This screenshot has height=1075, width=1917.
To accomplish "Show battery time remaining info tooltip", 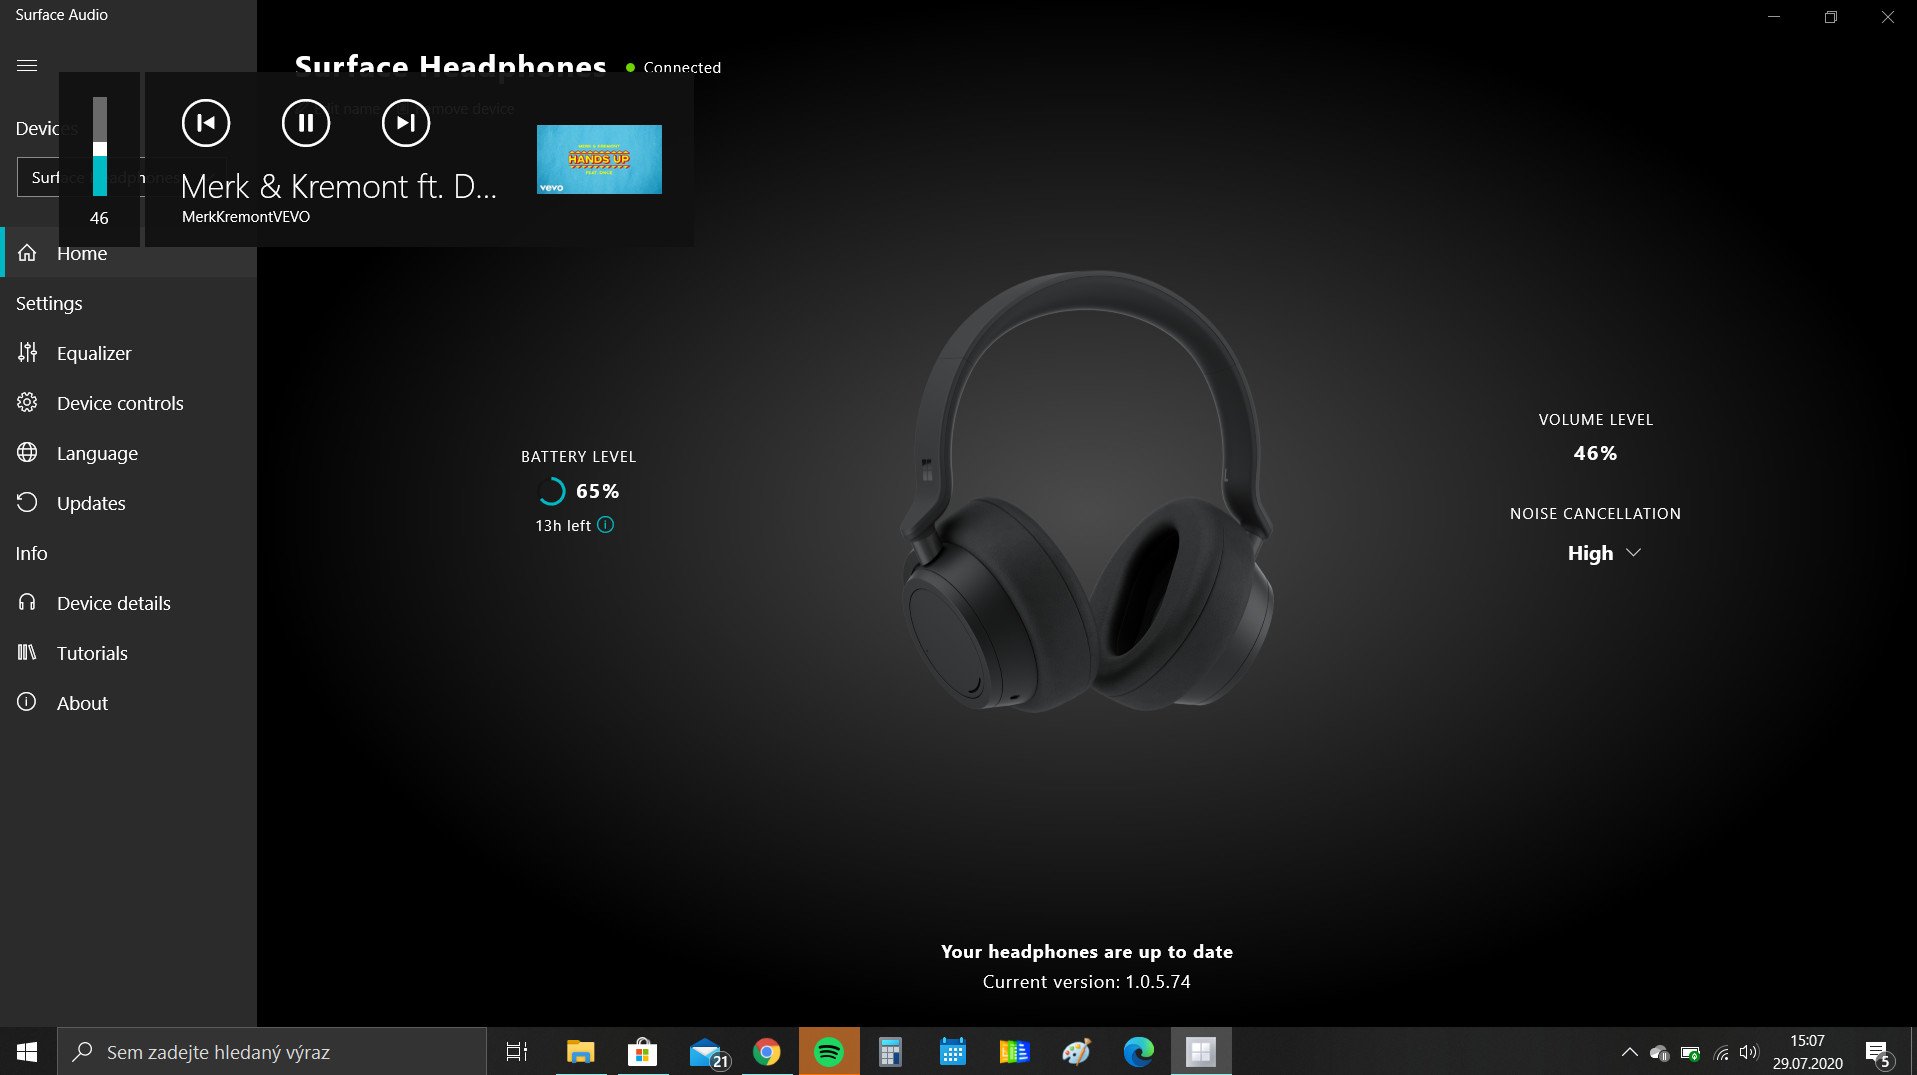I will (x=605, y=525).
